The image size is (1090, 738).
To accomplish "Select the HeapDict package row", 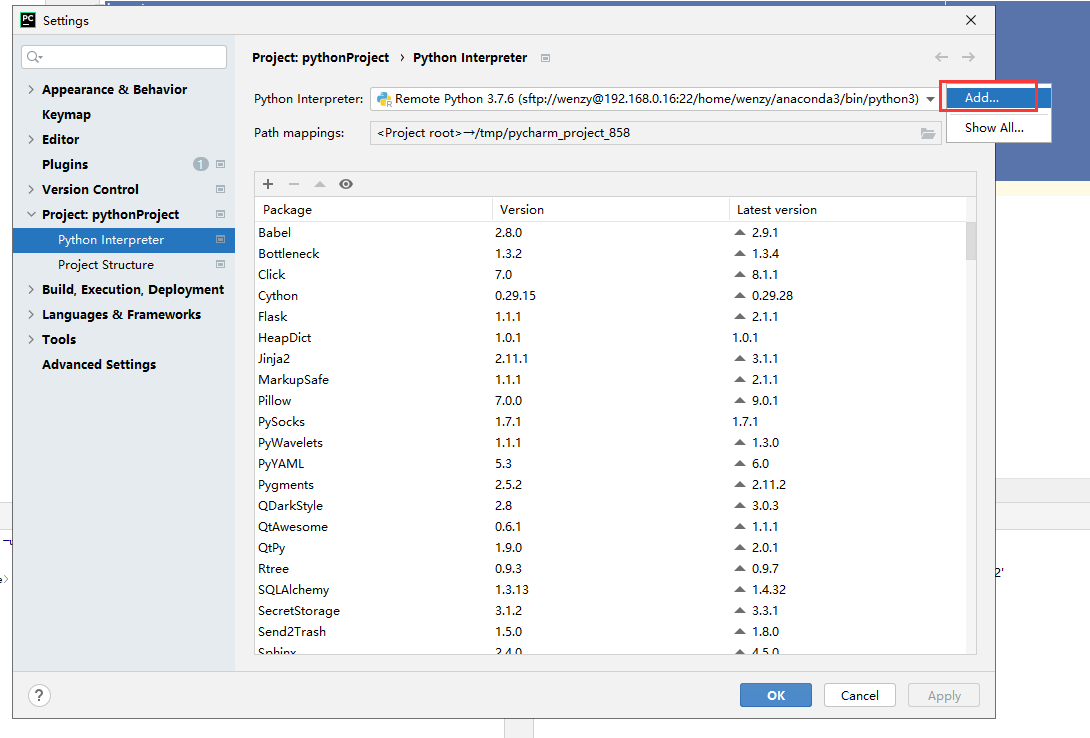I will pos(610,338).
